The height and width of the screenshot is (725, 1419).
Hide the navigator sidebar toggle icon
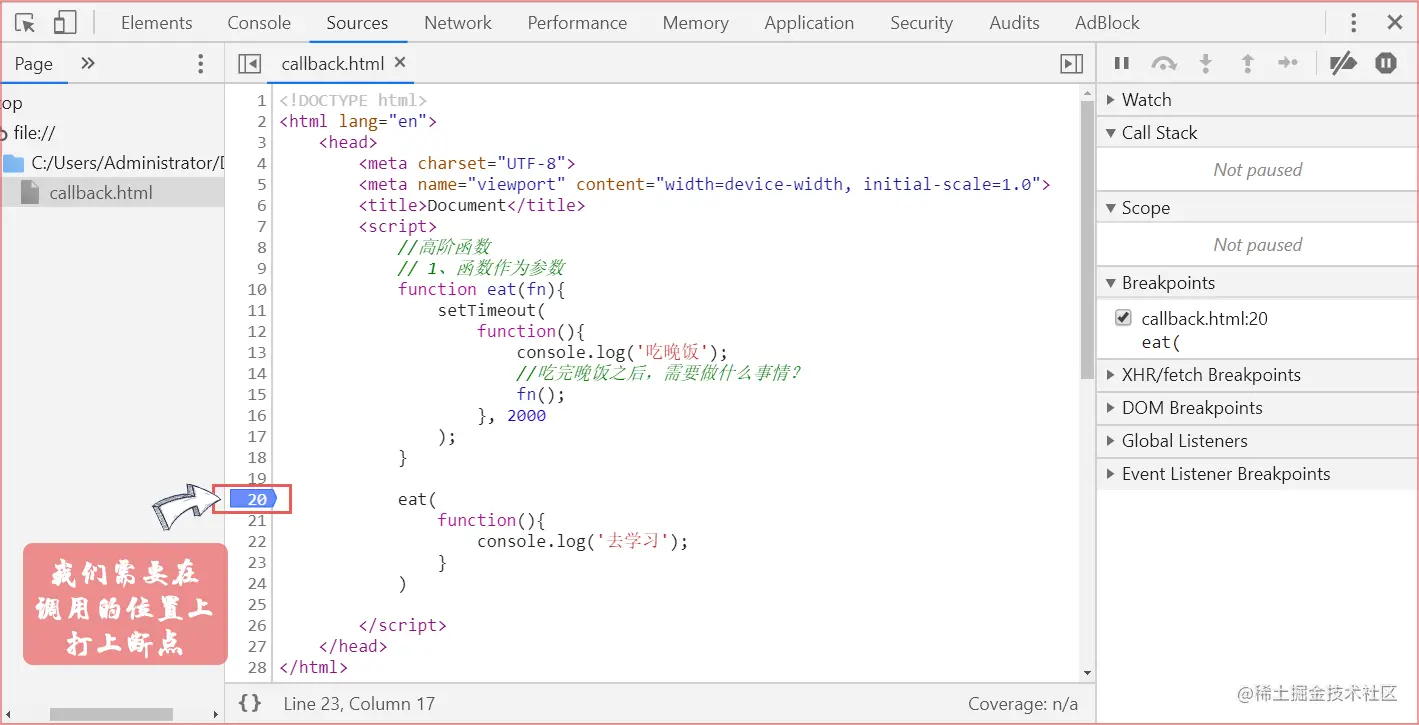pos(249,64)
